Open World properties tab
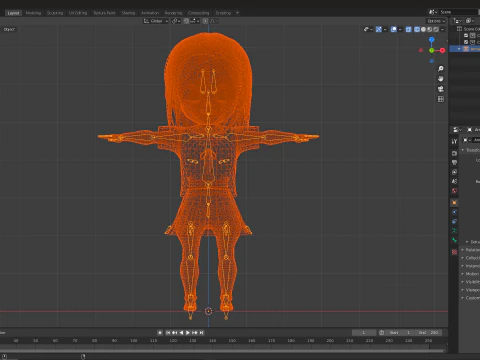This screenshot has width=480, height=360. pos(454,191)
